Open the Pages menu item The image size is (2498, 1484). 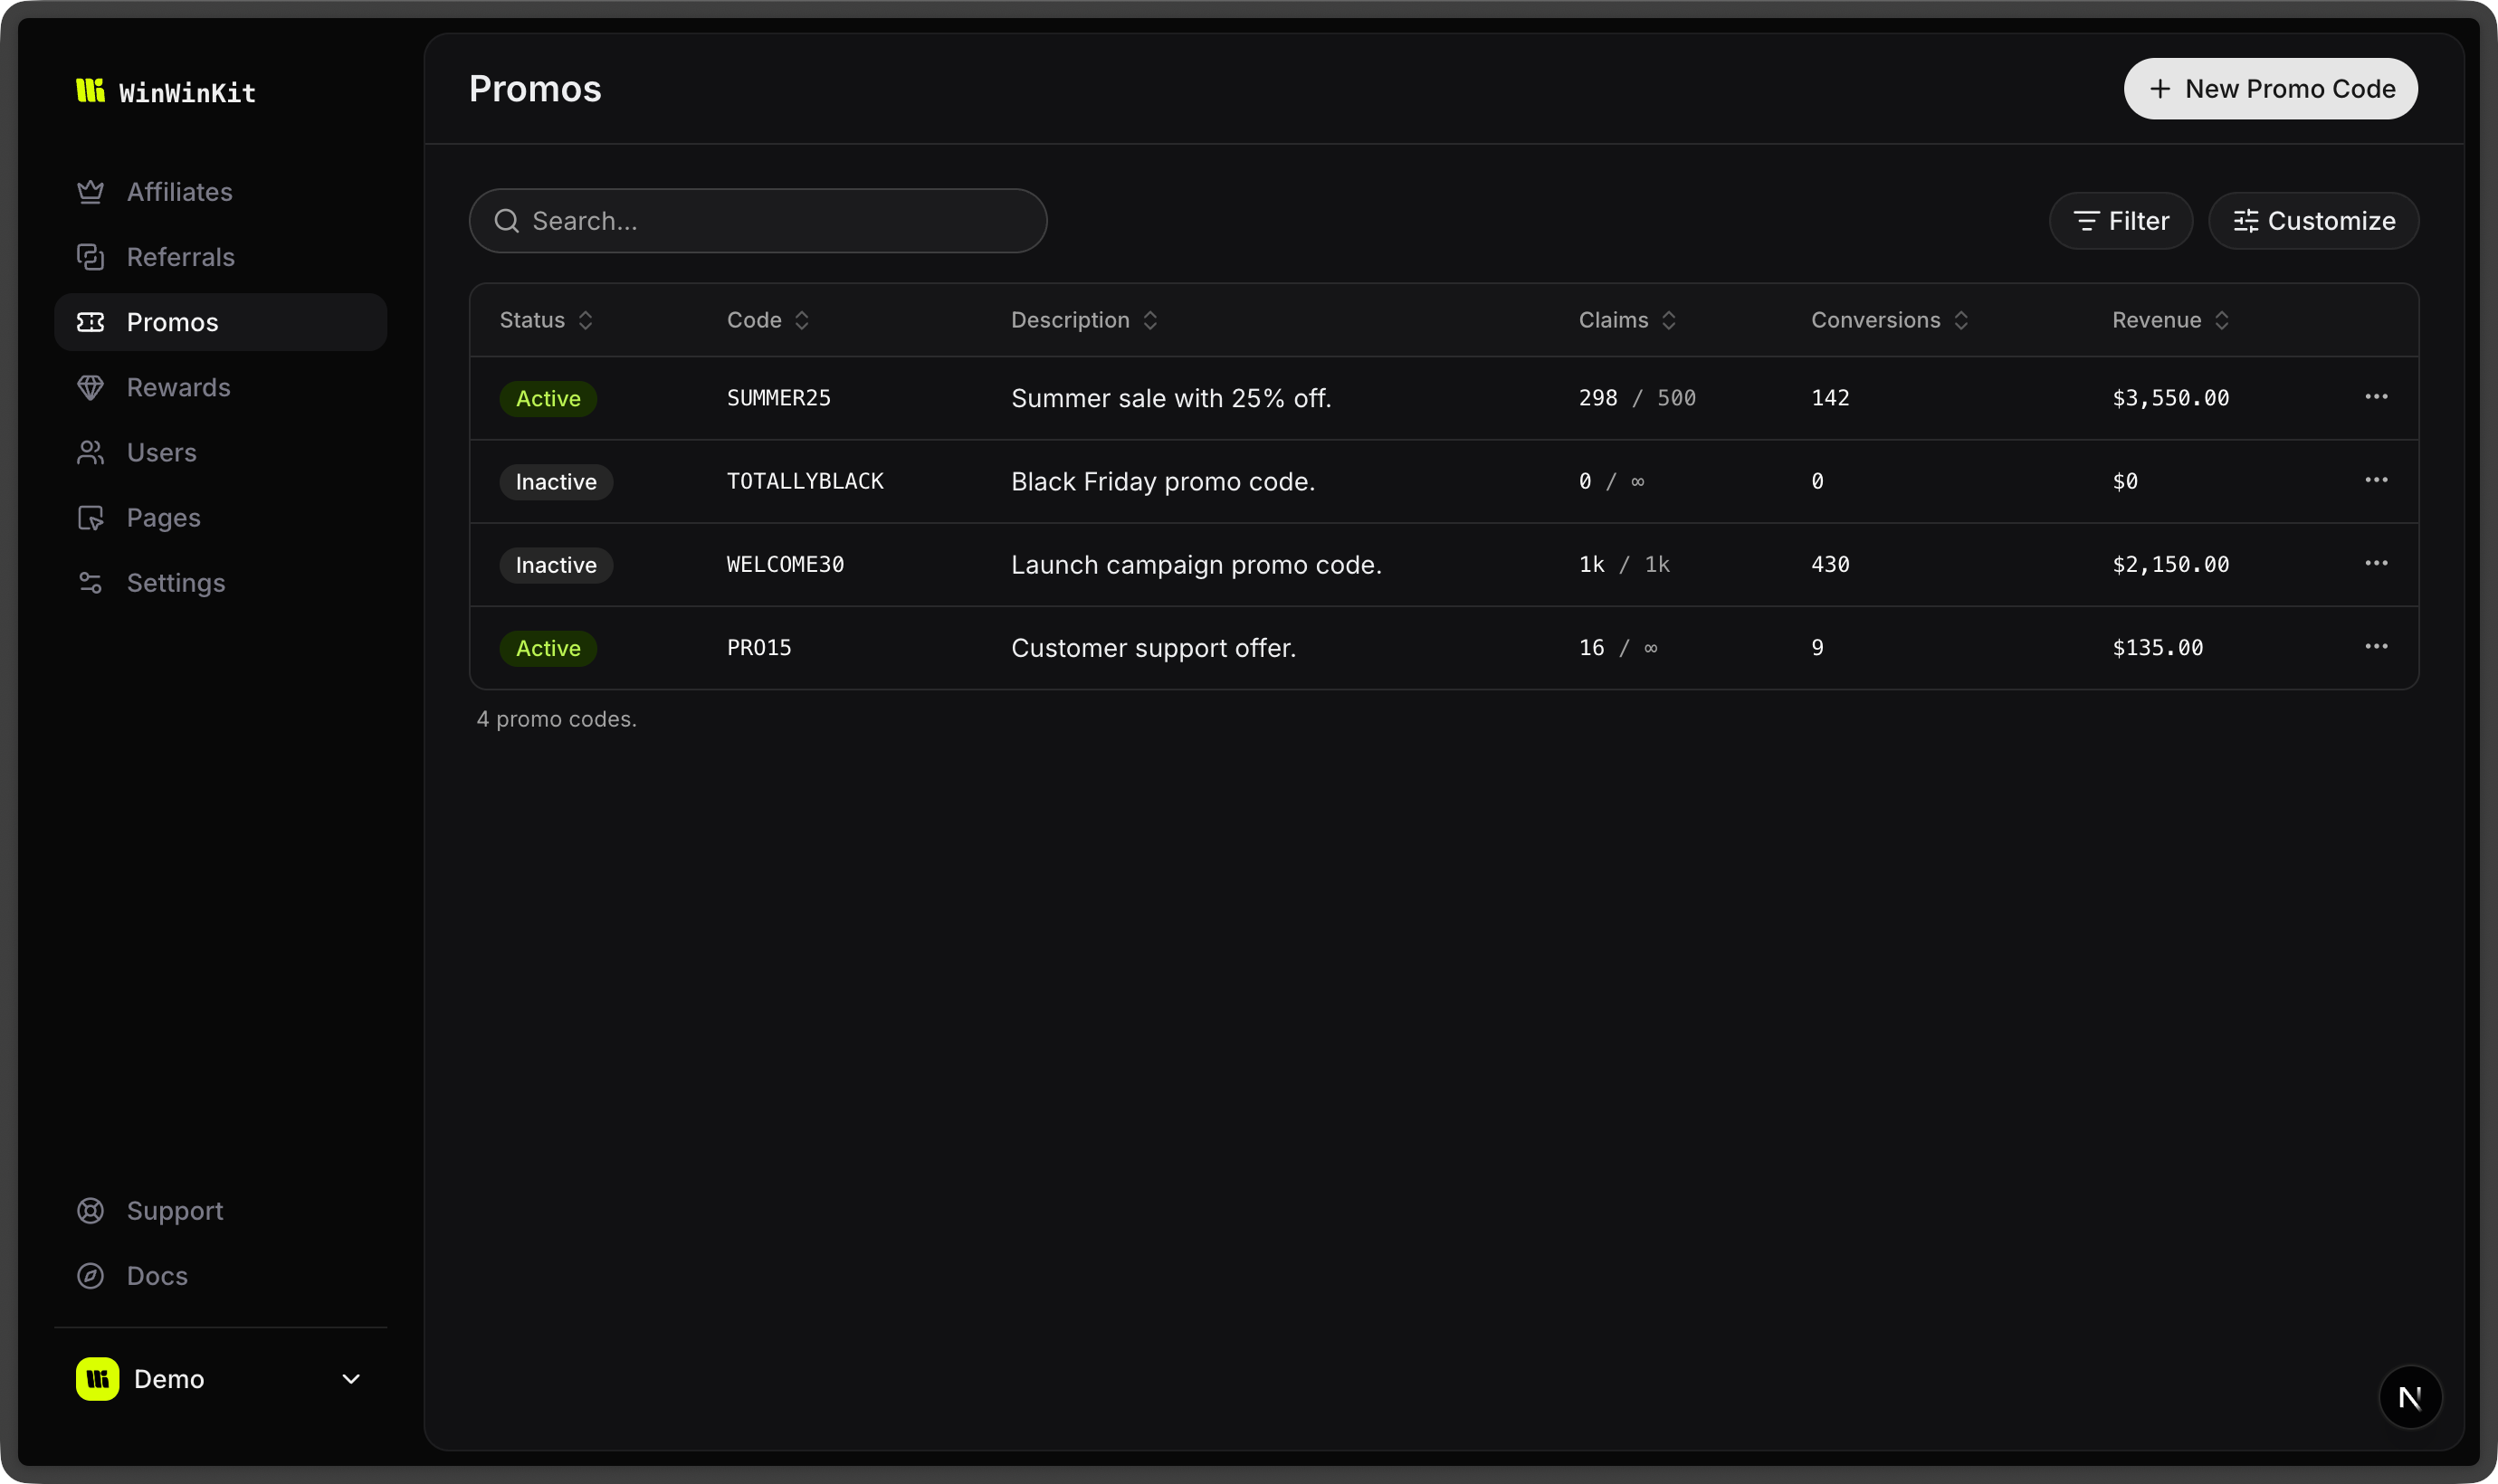(220, 518)
